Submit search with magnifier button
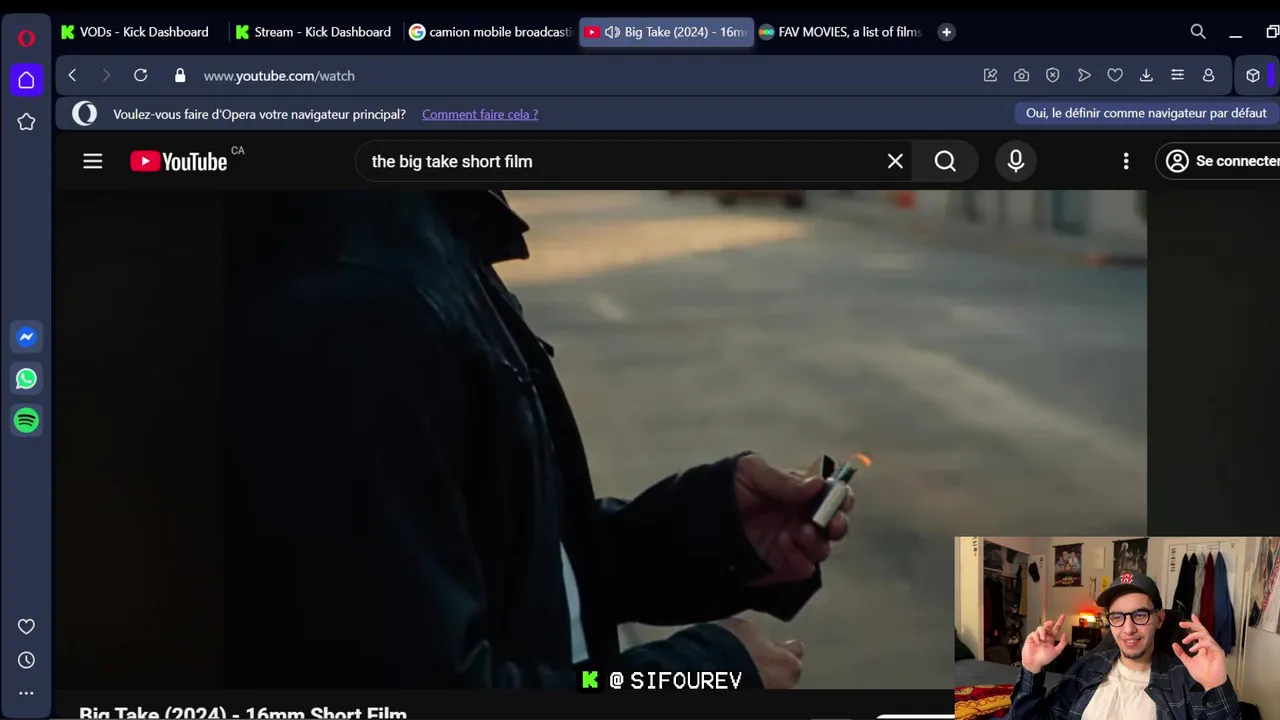1280x720 pixels. (x=945, y=161)
